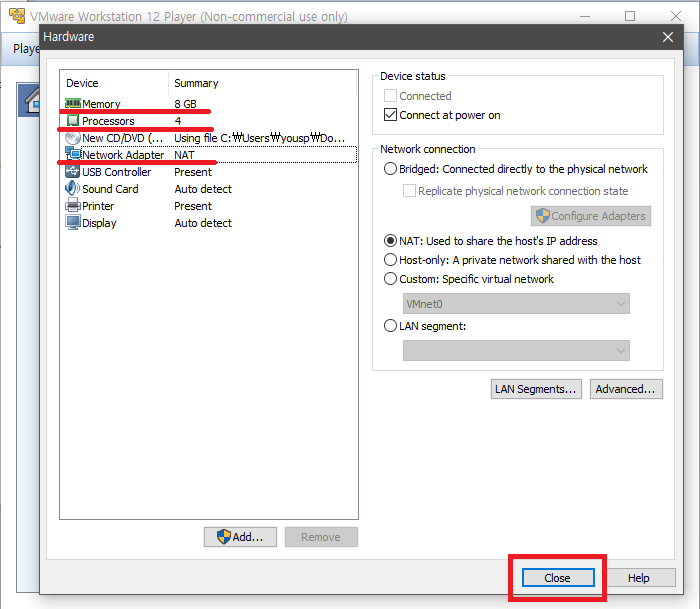Screen dimensions: 700x609
Task: Open the LAN segment dropdown list
Action: click(x=516, y=350)
